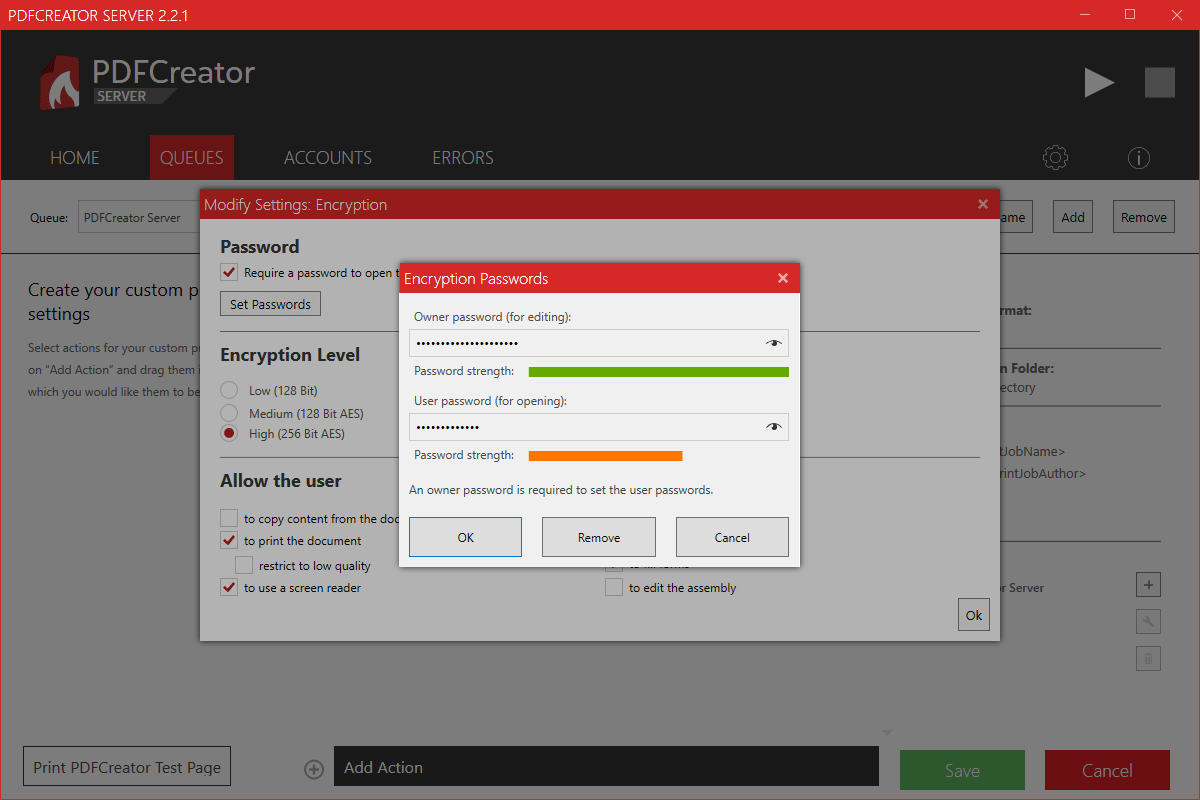Toggle 'to use a screen reader' checkbox
Image resolution: width=1200 pixels, height=800 pixels.
point(229,588)
